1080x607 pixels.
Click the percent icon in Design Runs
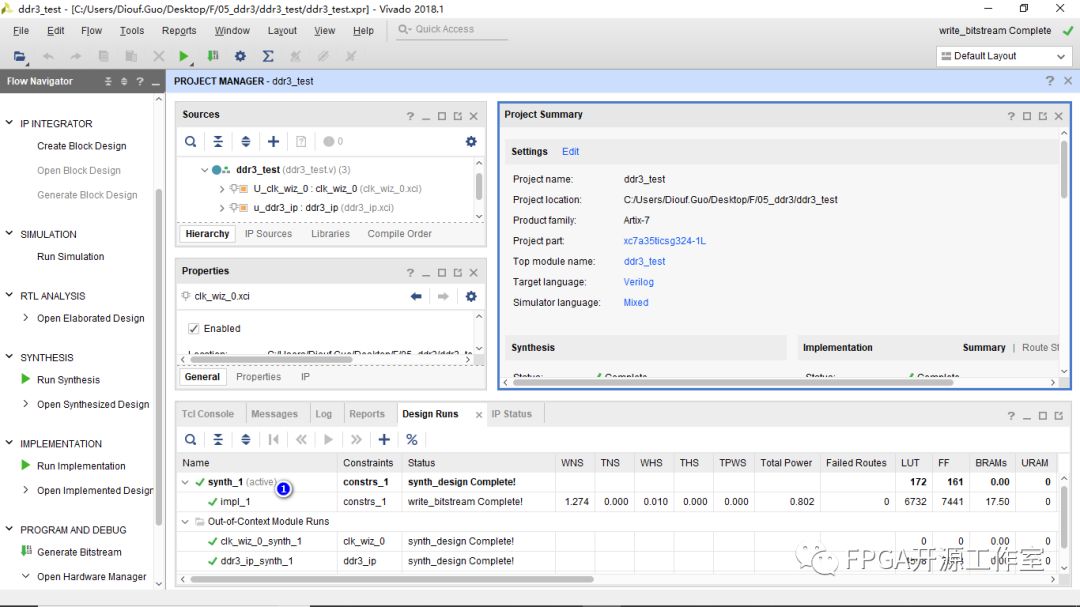point(411,439)
